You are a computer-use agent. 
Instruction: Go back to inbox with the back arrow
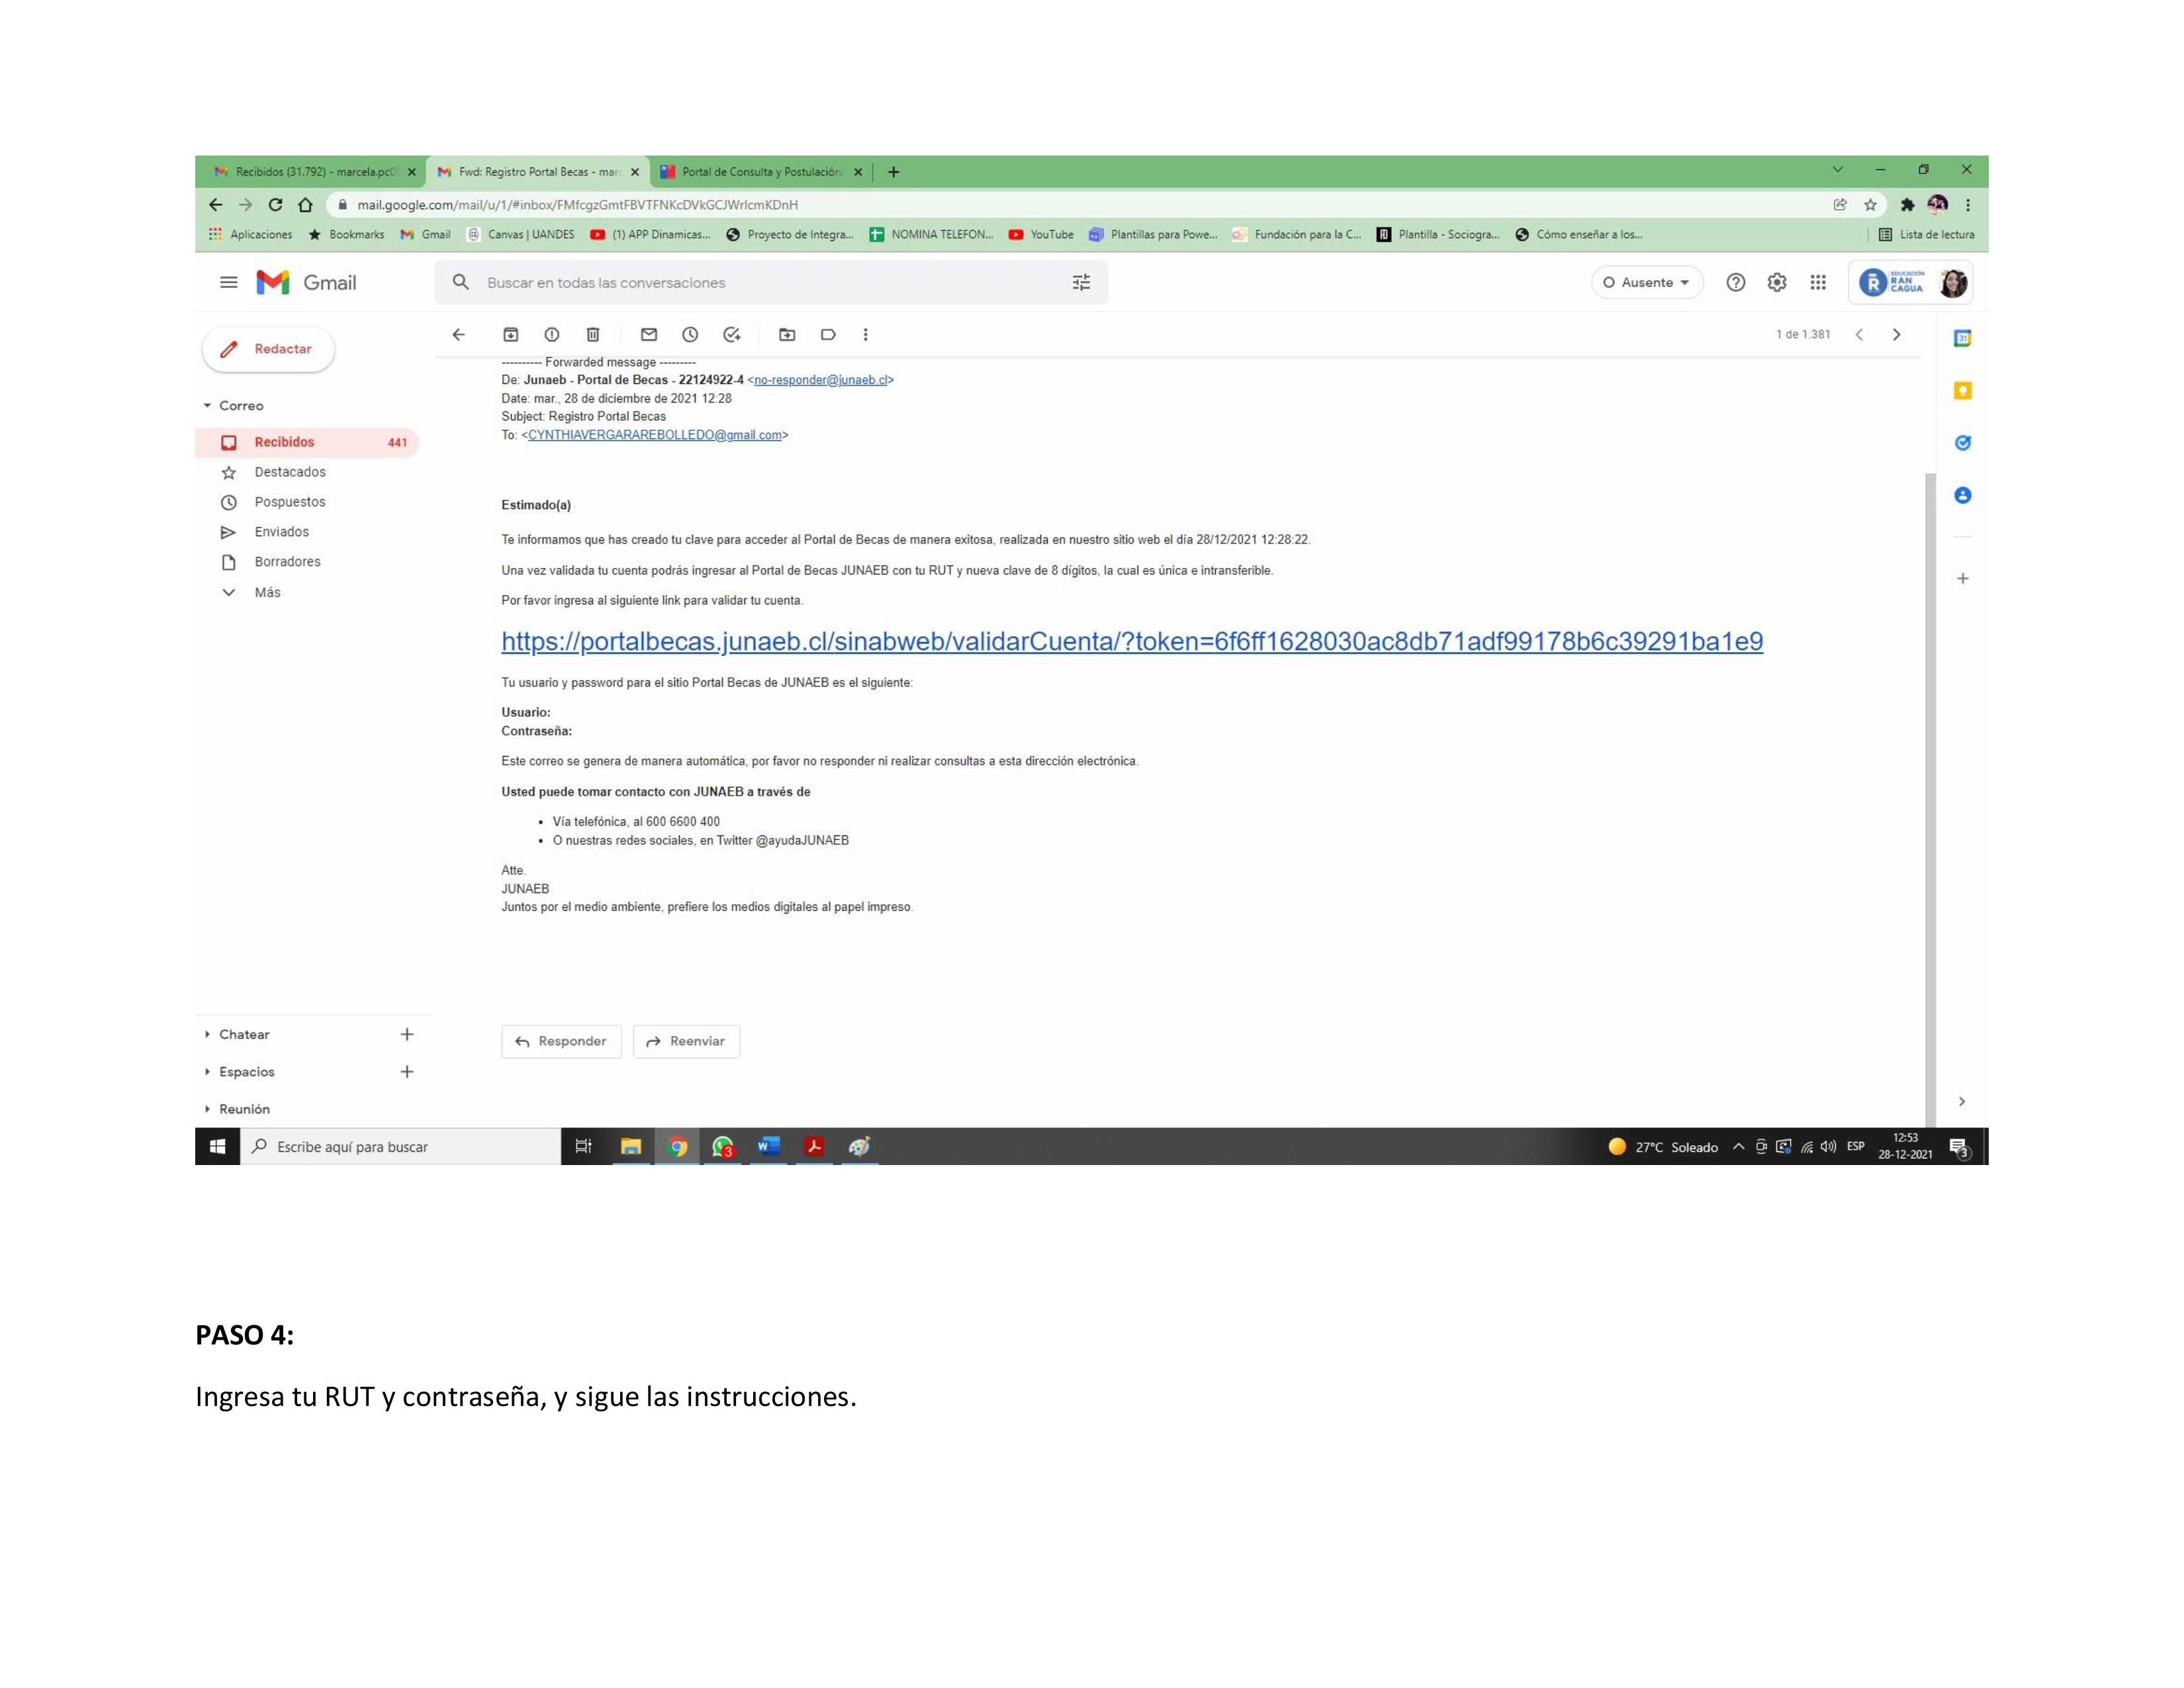click(458, 335)
